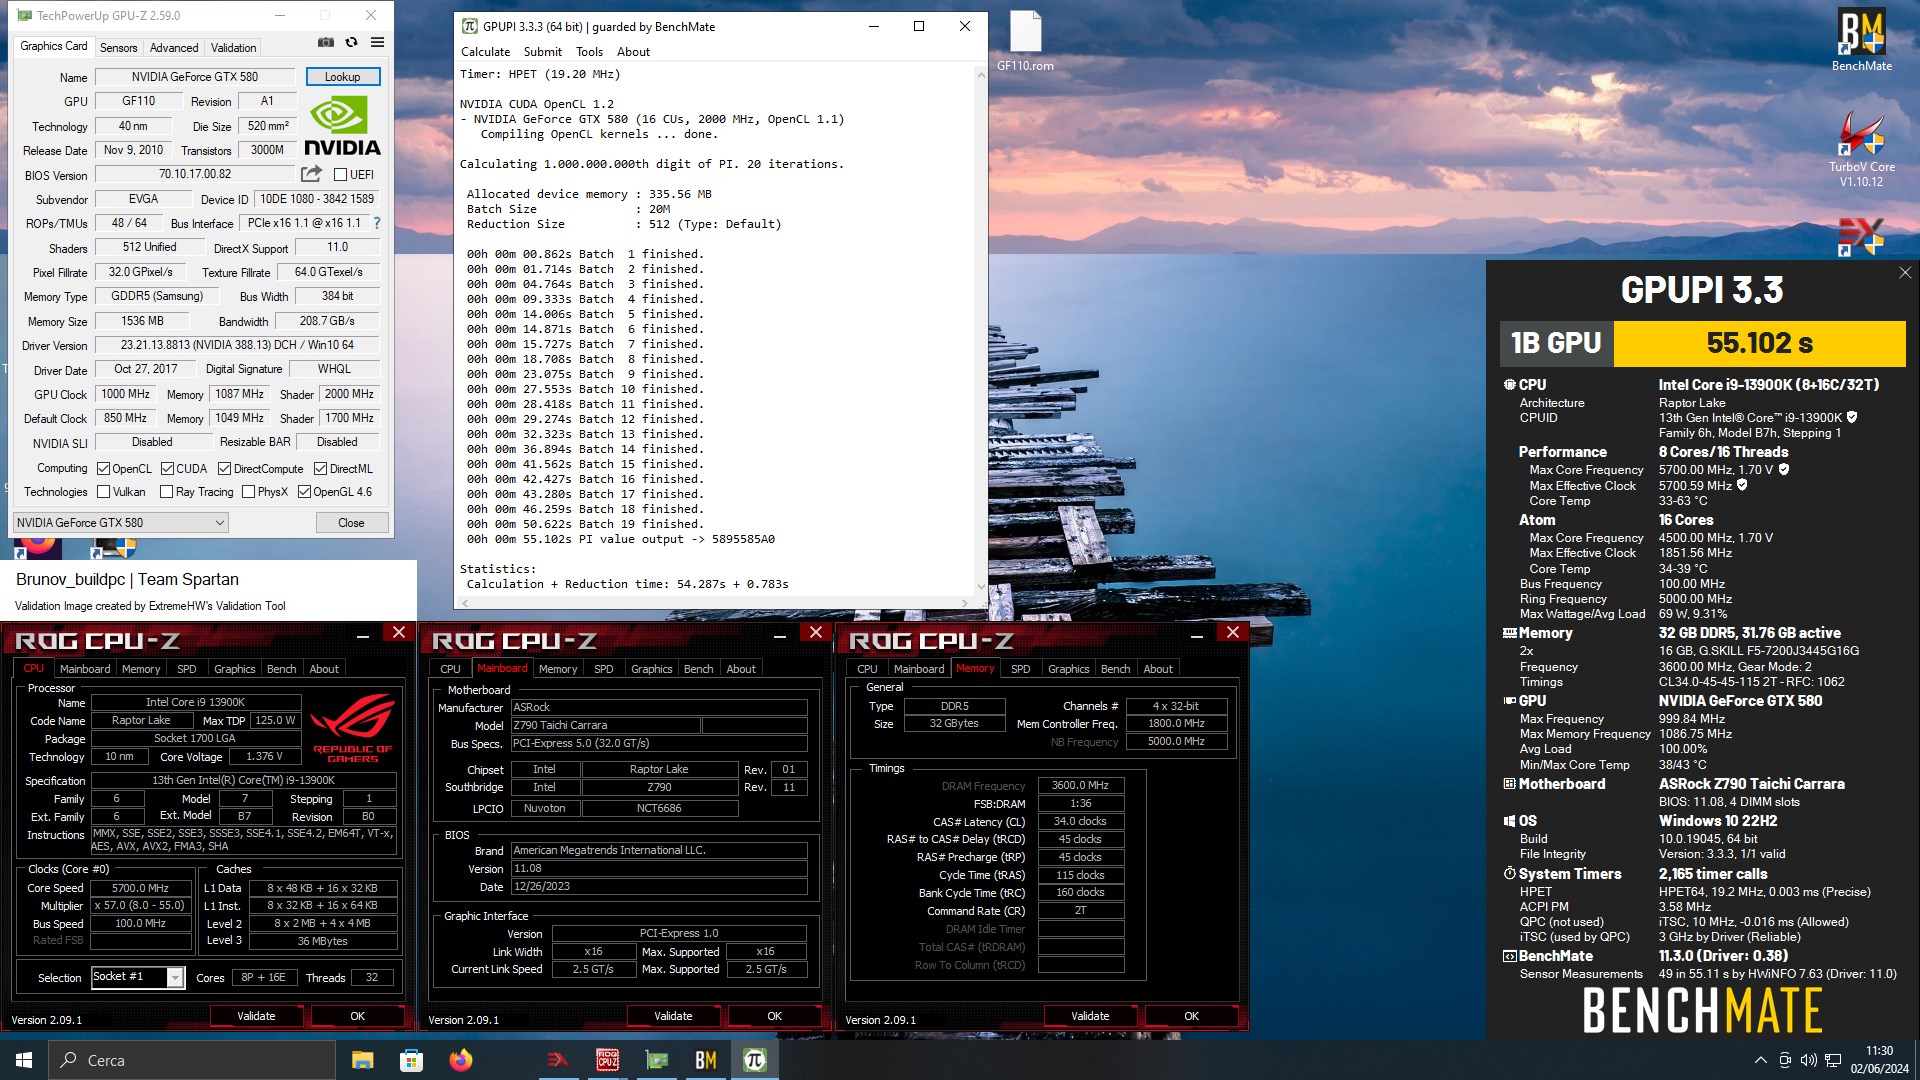This screenshot has width=1920, height=1080.
Task: Click the taskbar clock showing 11:30
Action: pos(1879,1060)
